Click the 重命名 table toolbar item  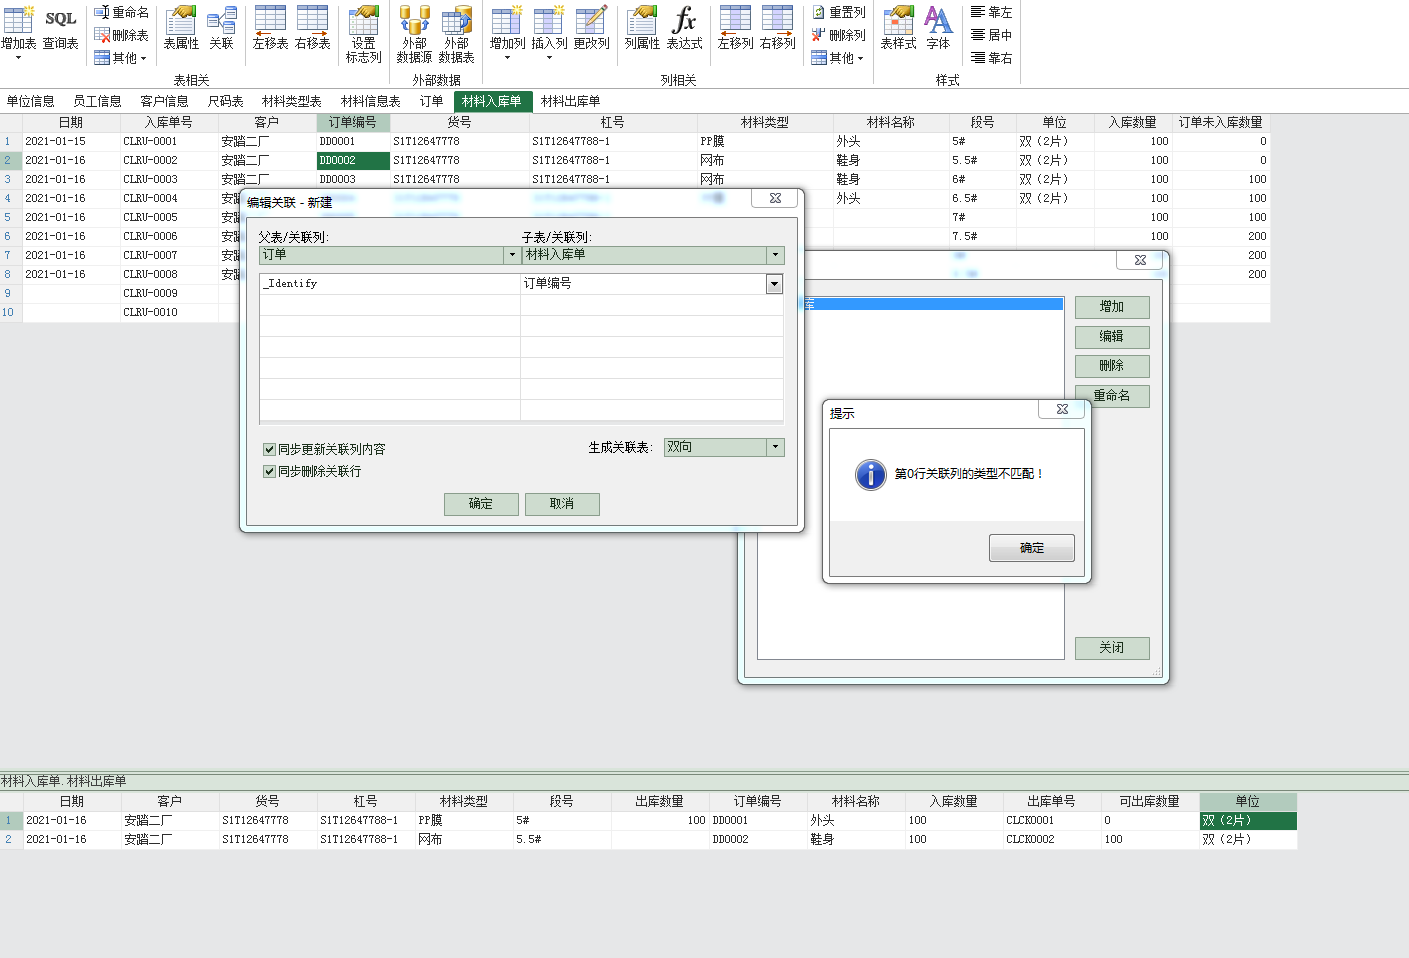point(121,12)
